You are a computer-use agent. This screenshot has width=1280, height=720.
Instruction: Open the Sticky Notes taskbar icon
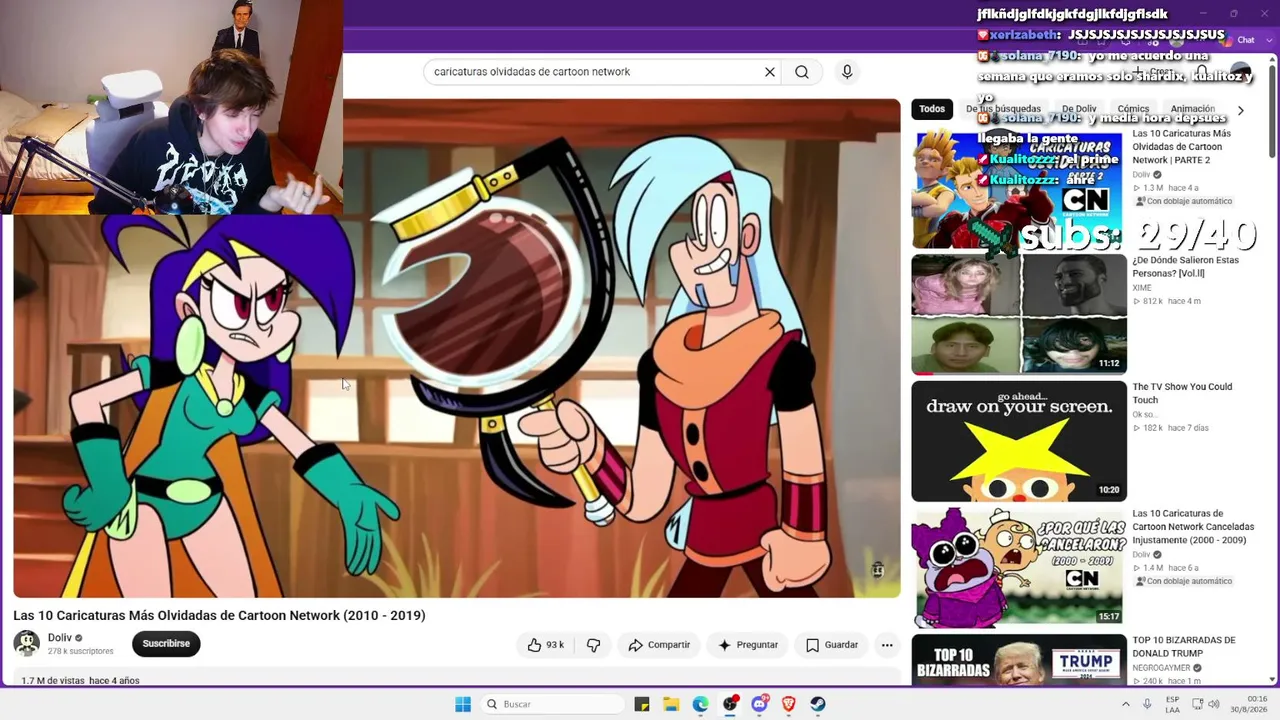click(642, 704)
